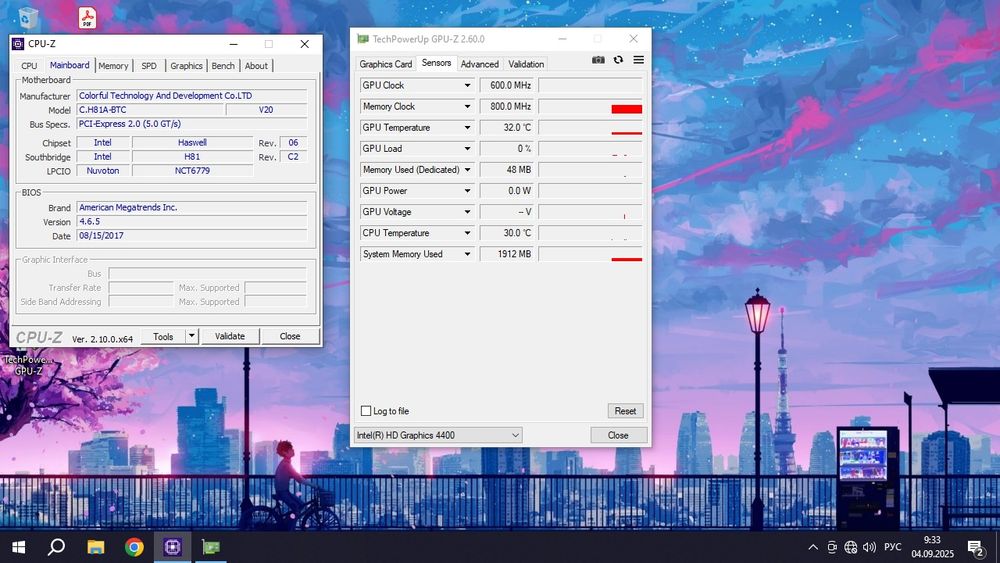Open the About tab in CPU-Z
The image size is (1000, 563).
tap(256, 66)
